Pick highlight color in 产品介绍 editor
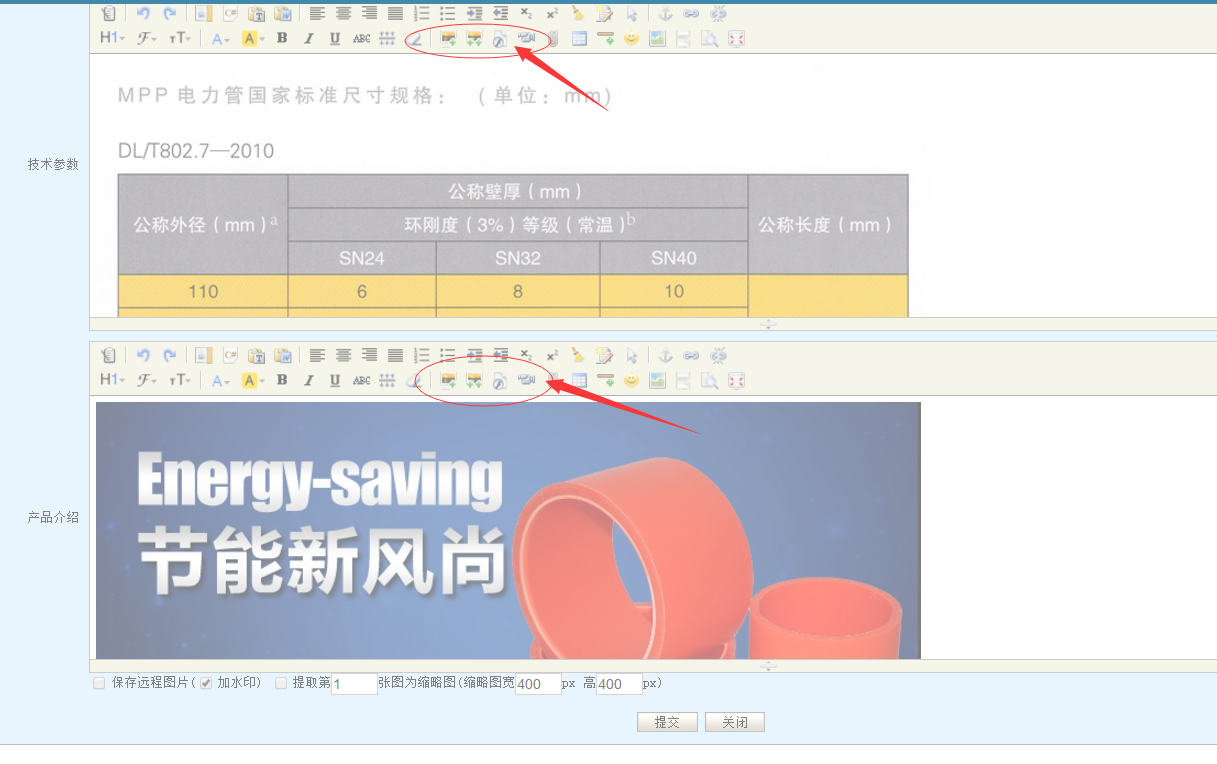The width and height of the screenshot is (1217, 764). pyautogui.click(x=253, y=380)
